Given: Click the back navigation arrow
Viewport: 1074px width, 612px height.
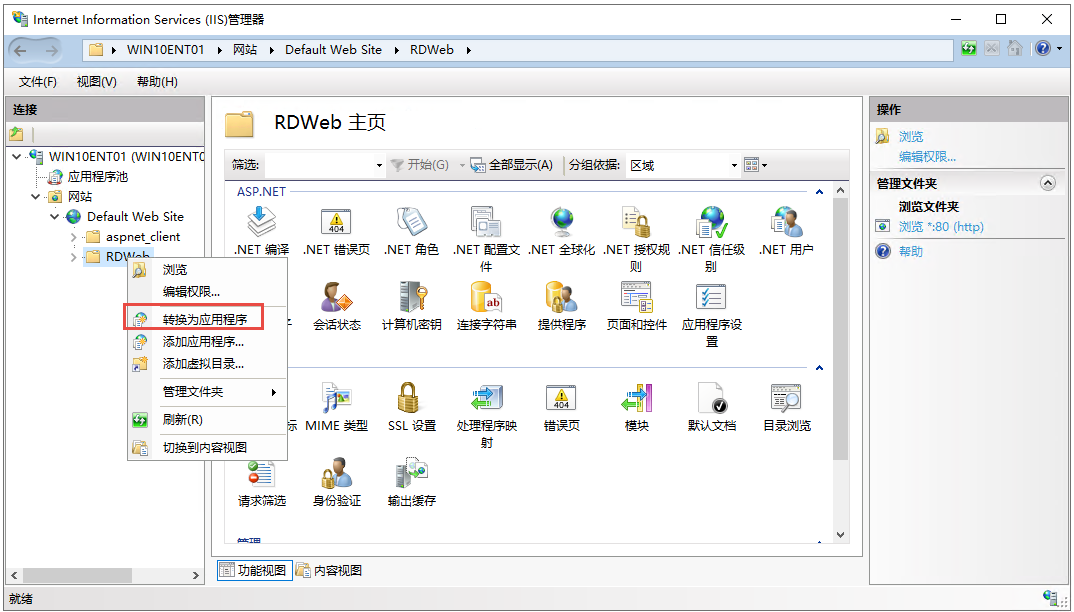Looking at the screenshot, I should point(21,49).
